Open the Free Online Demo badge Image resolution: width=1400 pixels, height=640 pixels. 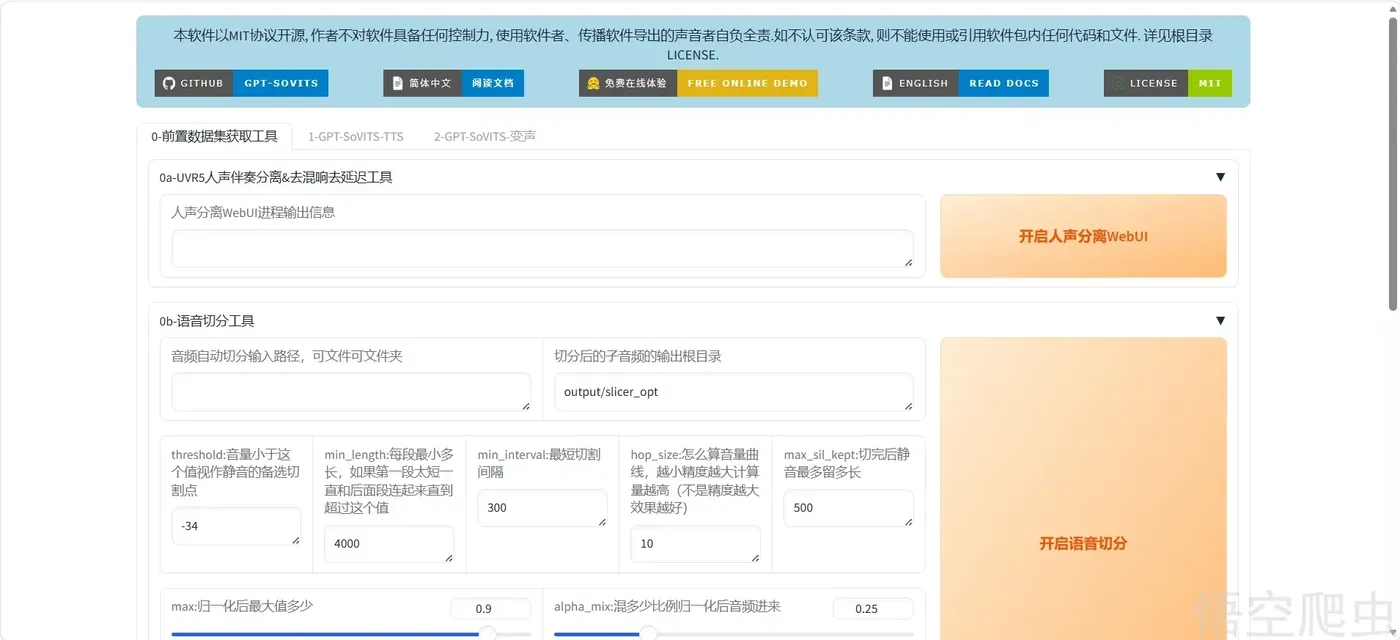pyautogui.click(x=698, y=83)
